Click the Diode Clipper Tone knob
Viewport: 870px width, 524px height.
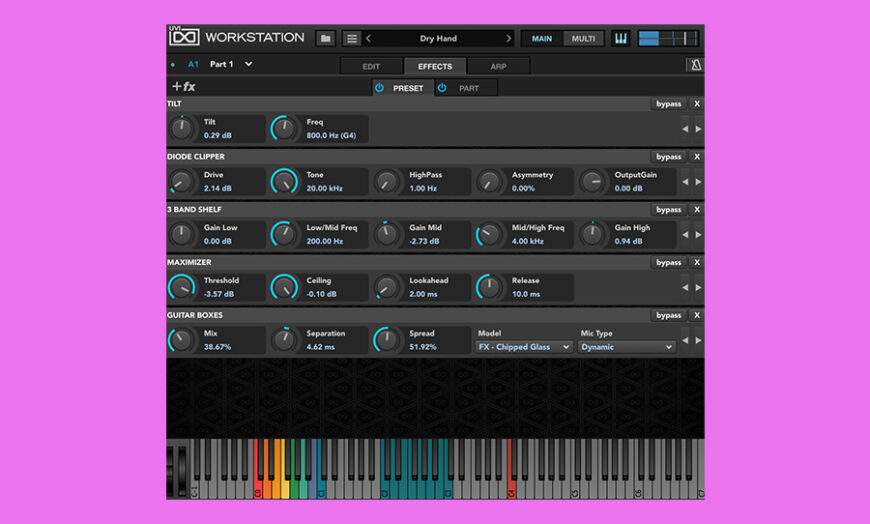284,181
